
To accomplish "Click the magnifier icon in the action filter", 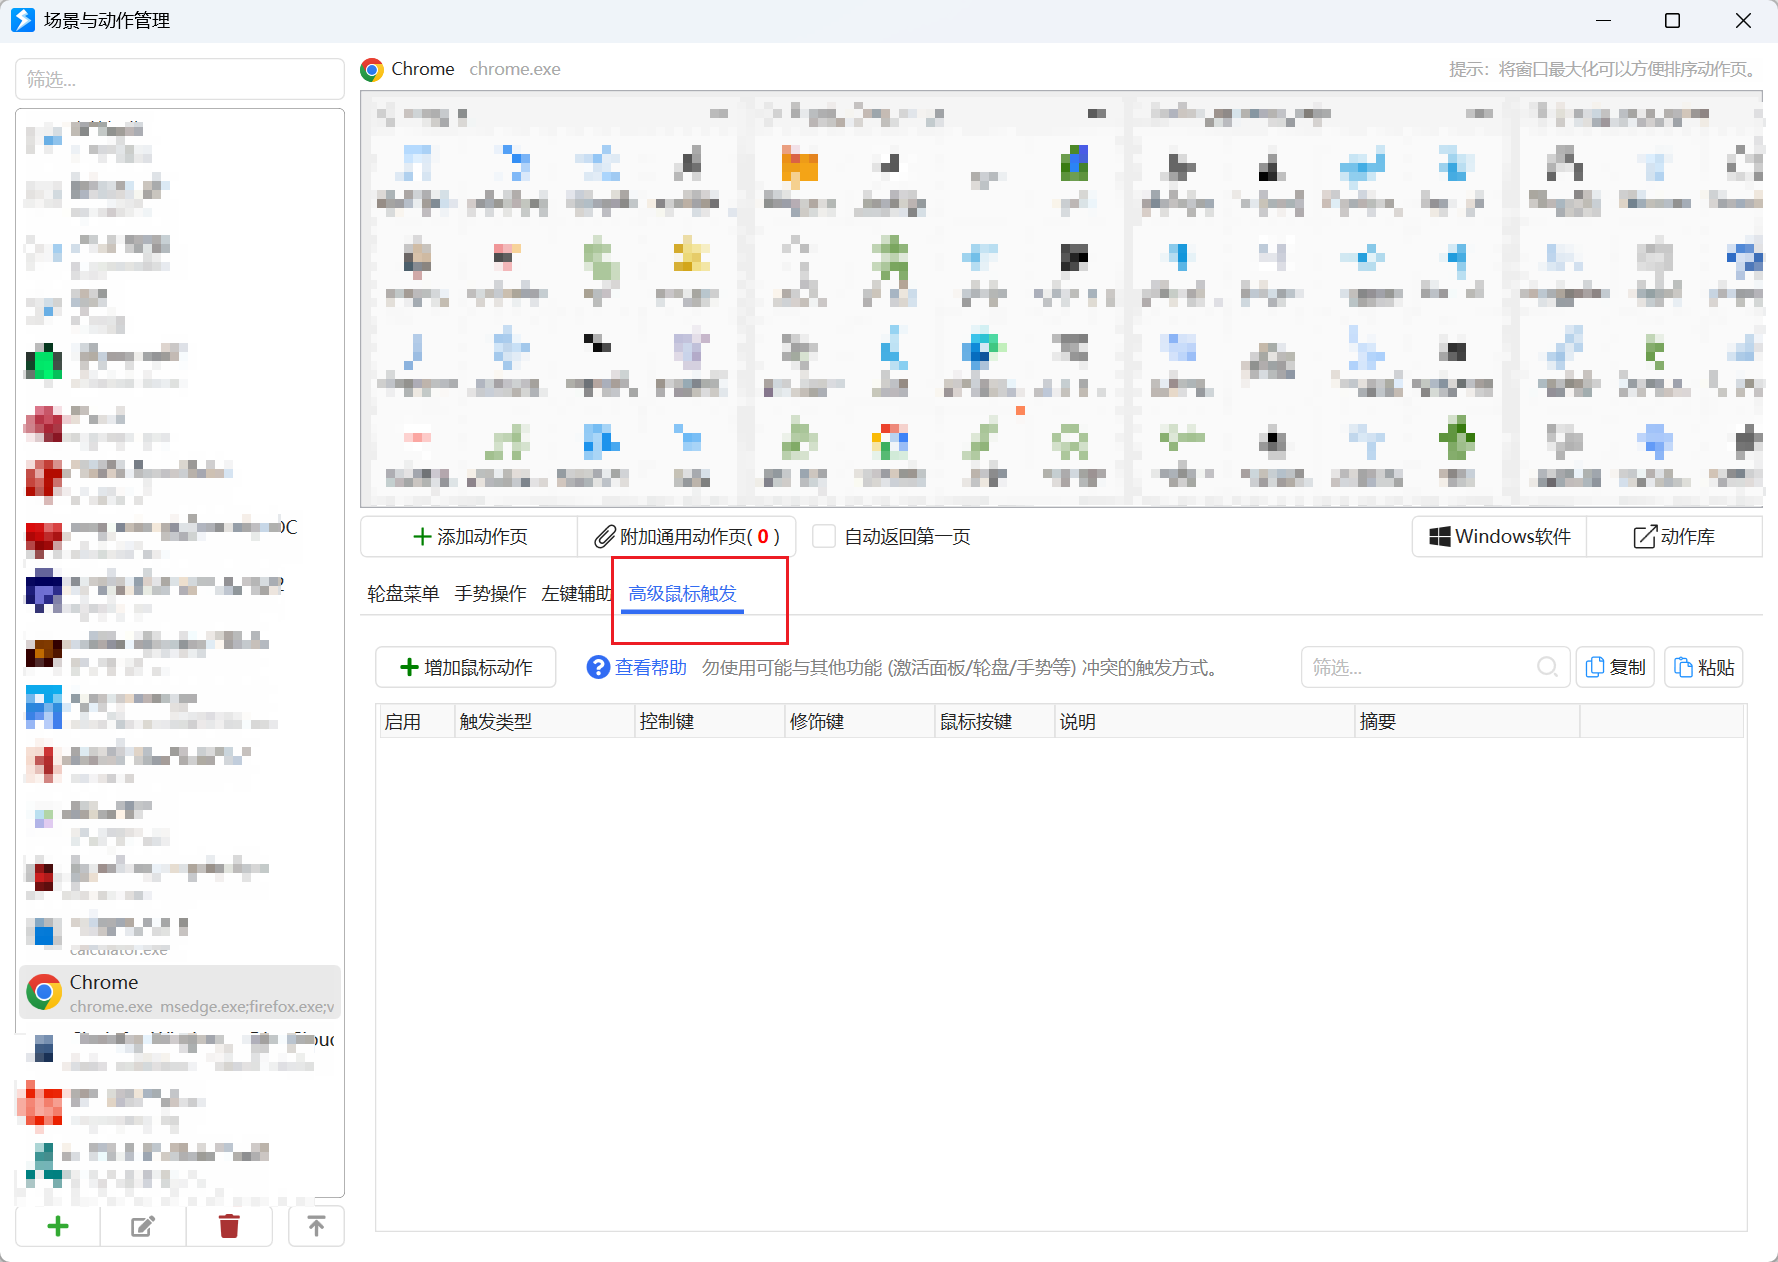I will [1547, 667].
